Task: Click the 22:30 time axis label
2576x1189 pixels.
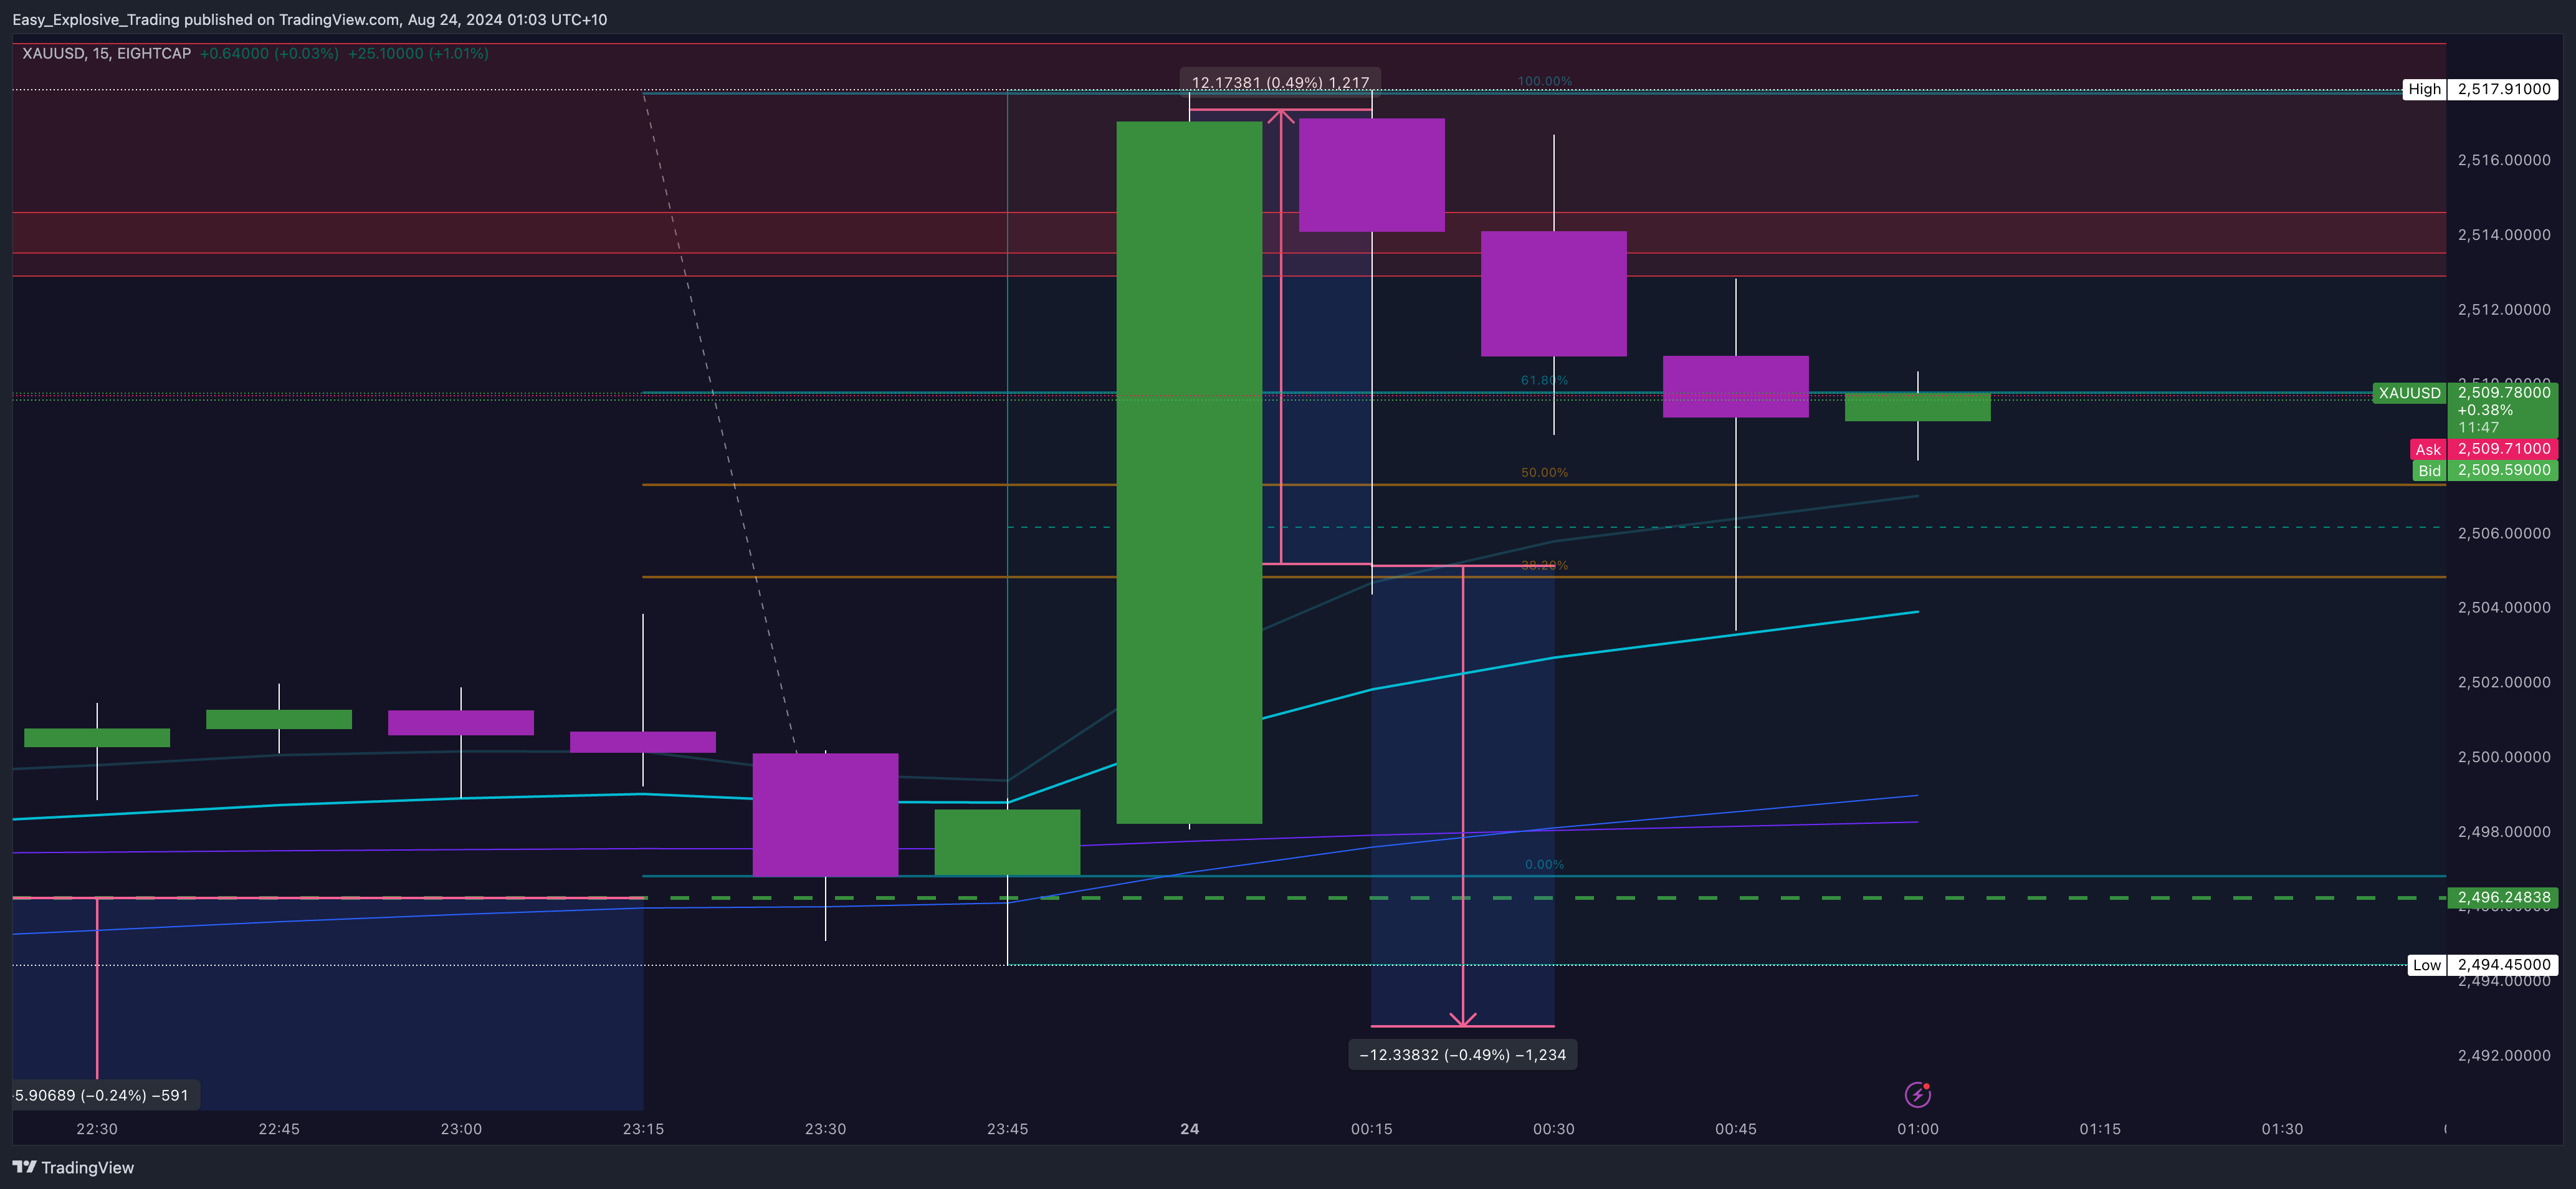Action: [x=97, y=1129]
